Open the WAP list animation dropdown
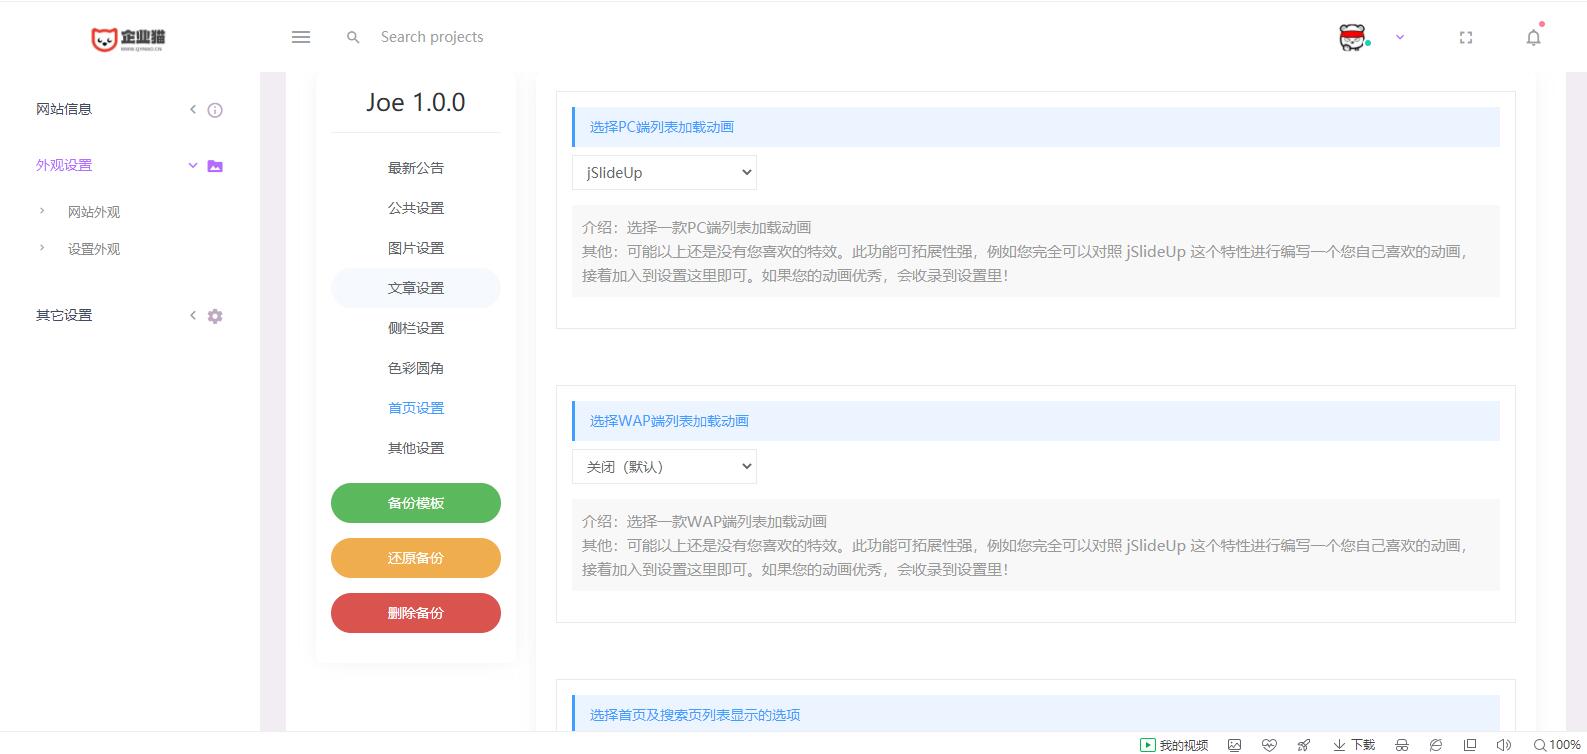Viewport: 1587px width, 754px height. tap(664, 466)
